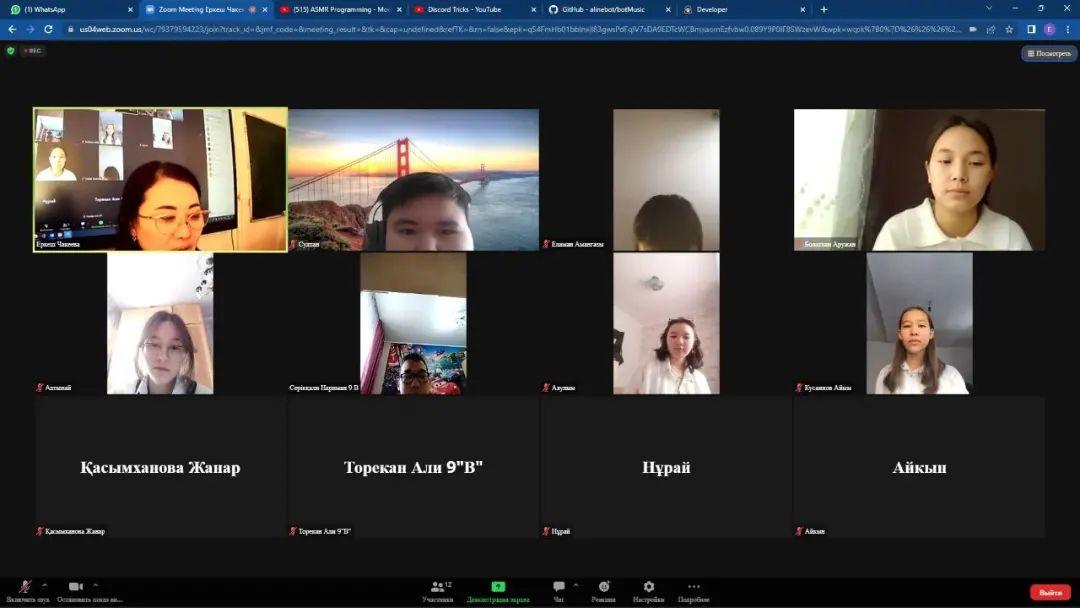This screenshot has height=608, width=1080.
Task: Expand video options arrow next to camera
Action: pyautogui.click(x=95, y=585)
